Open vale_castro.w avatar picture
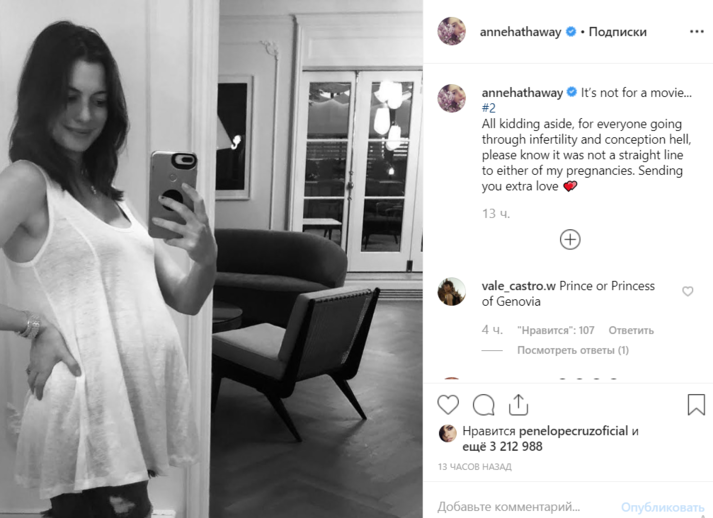 click(x=452, y=292)
